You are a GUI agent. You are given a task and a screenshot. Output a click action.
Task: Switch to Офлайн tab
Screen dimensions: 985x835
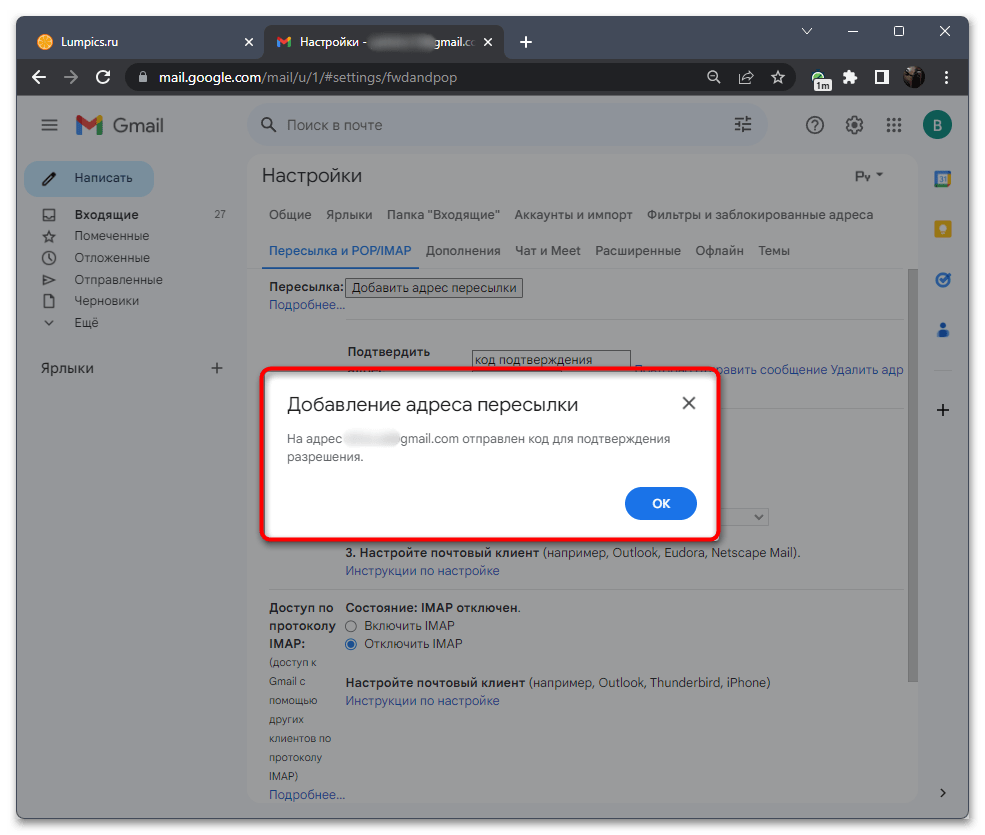(x=719, y=251)
